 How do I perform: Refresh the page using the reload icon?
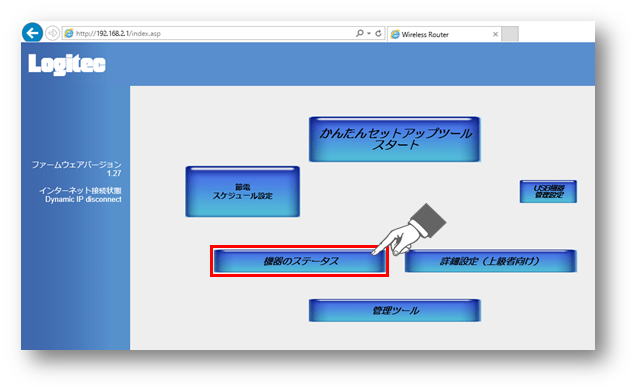(378, 33)
